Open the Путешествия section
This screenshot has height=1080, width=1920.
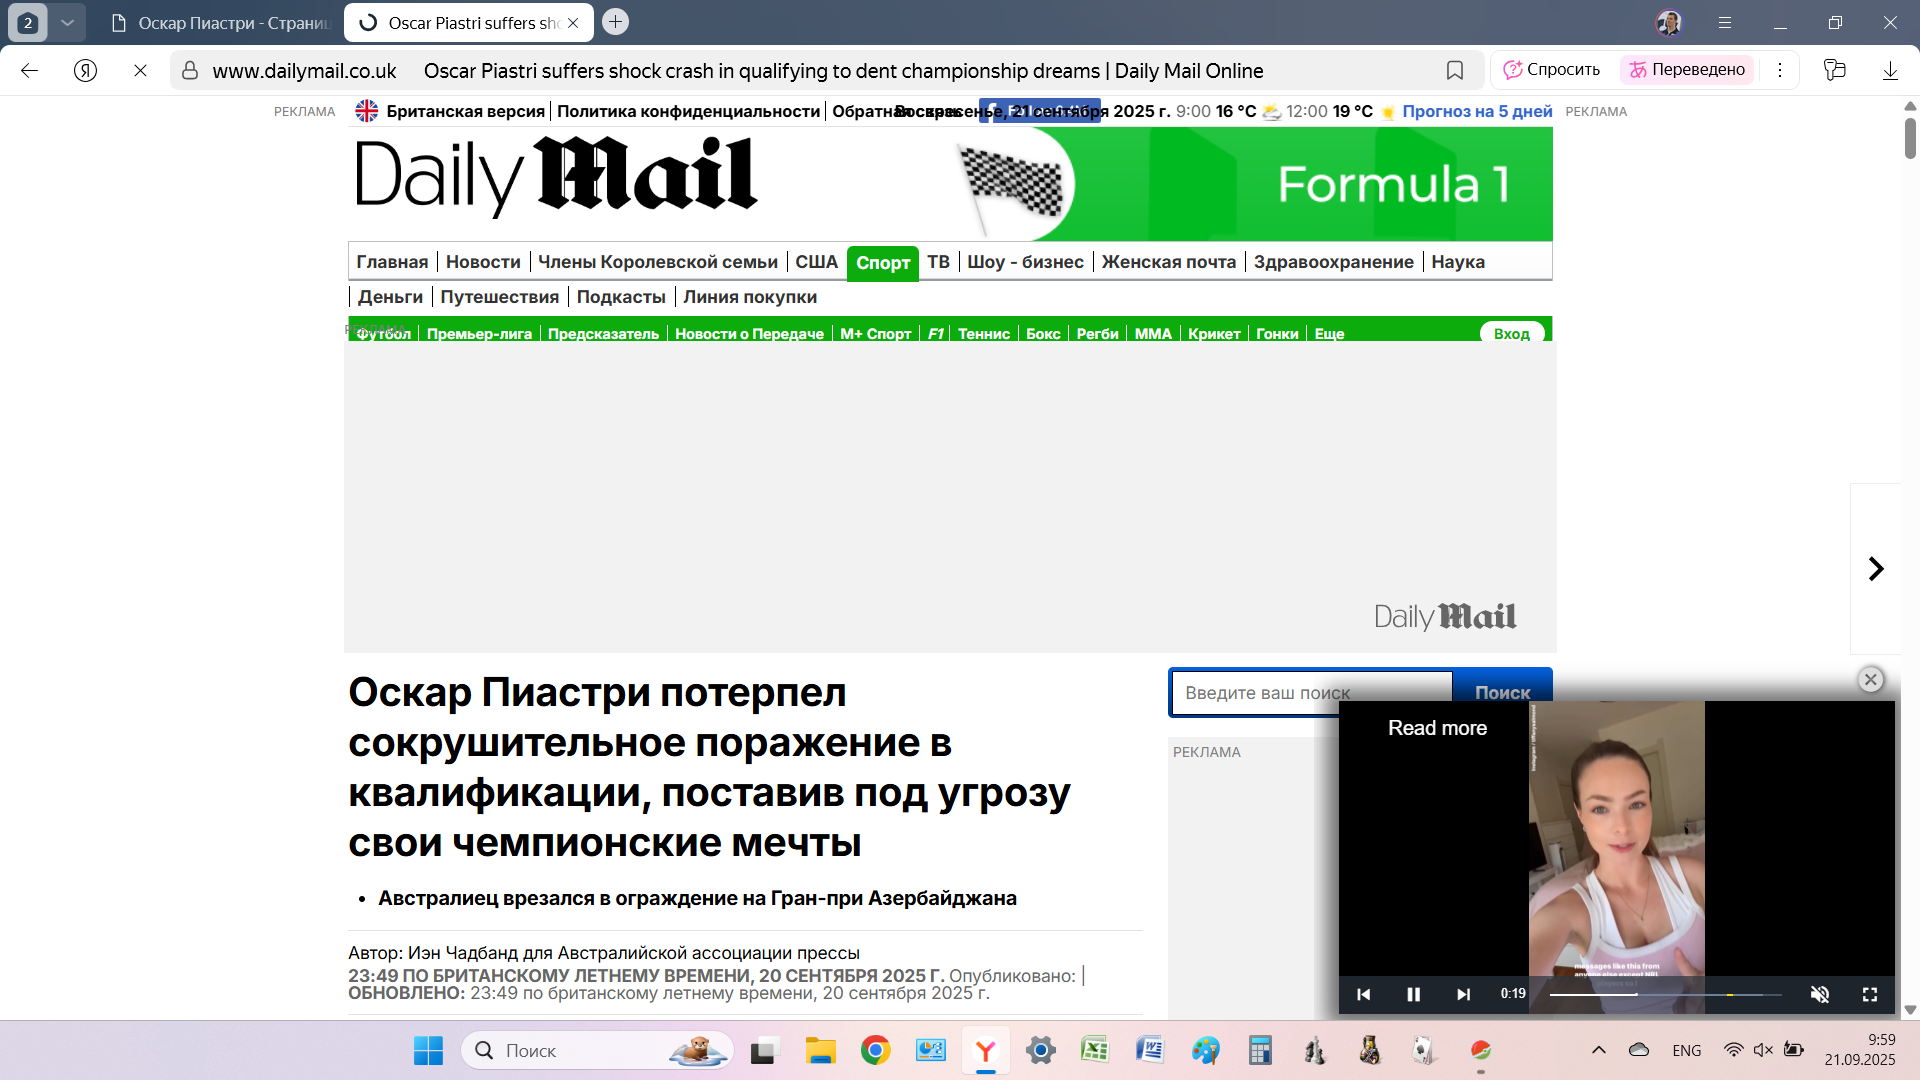pos(500,296)
